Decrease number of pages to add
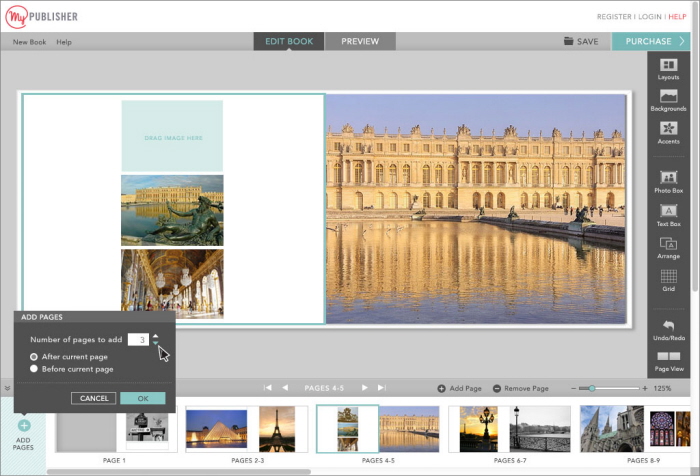This screenshot has height=476, width=700. coord(155,343)
